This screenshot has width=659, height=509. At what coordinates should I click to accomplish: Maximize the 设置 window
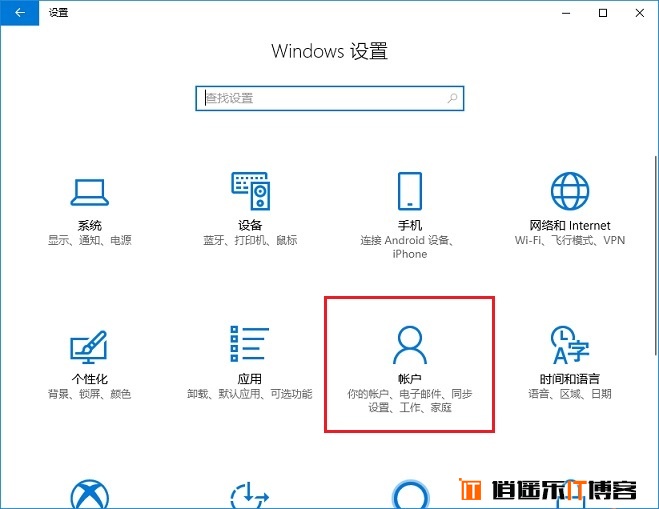click(x=603, y=13)
